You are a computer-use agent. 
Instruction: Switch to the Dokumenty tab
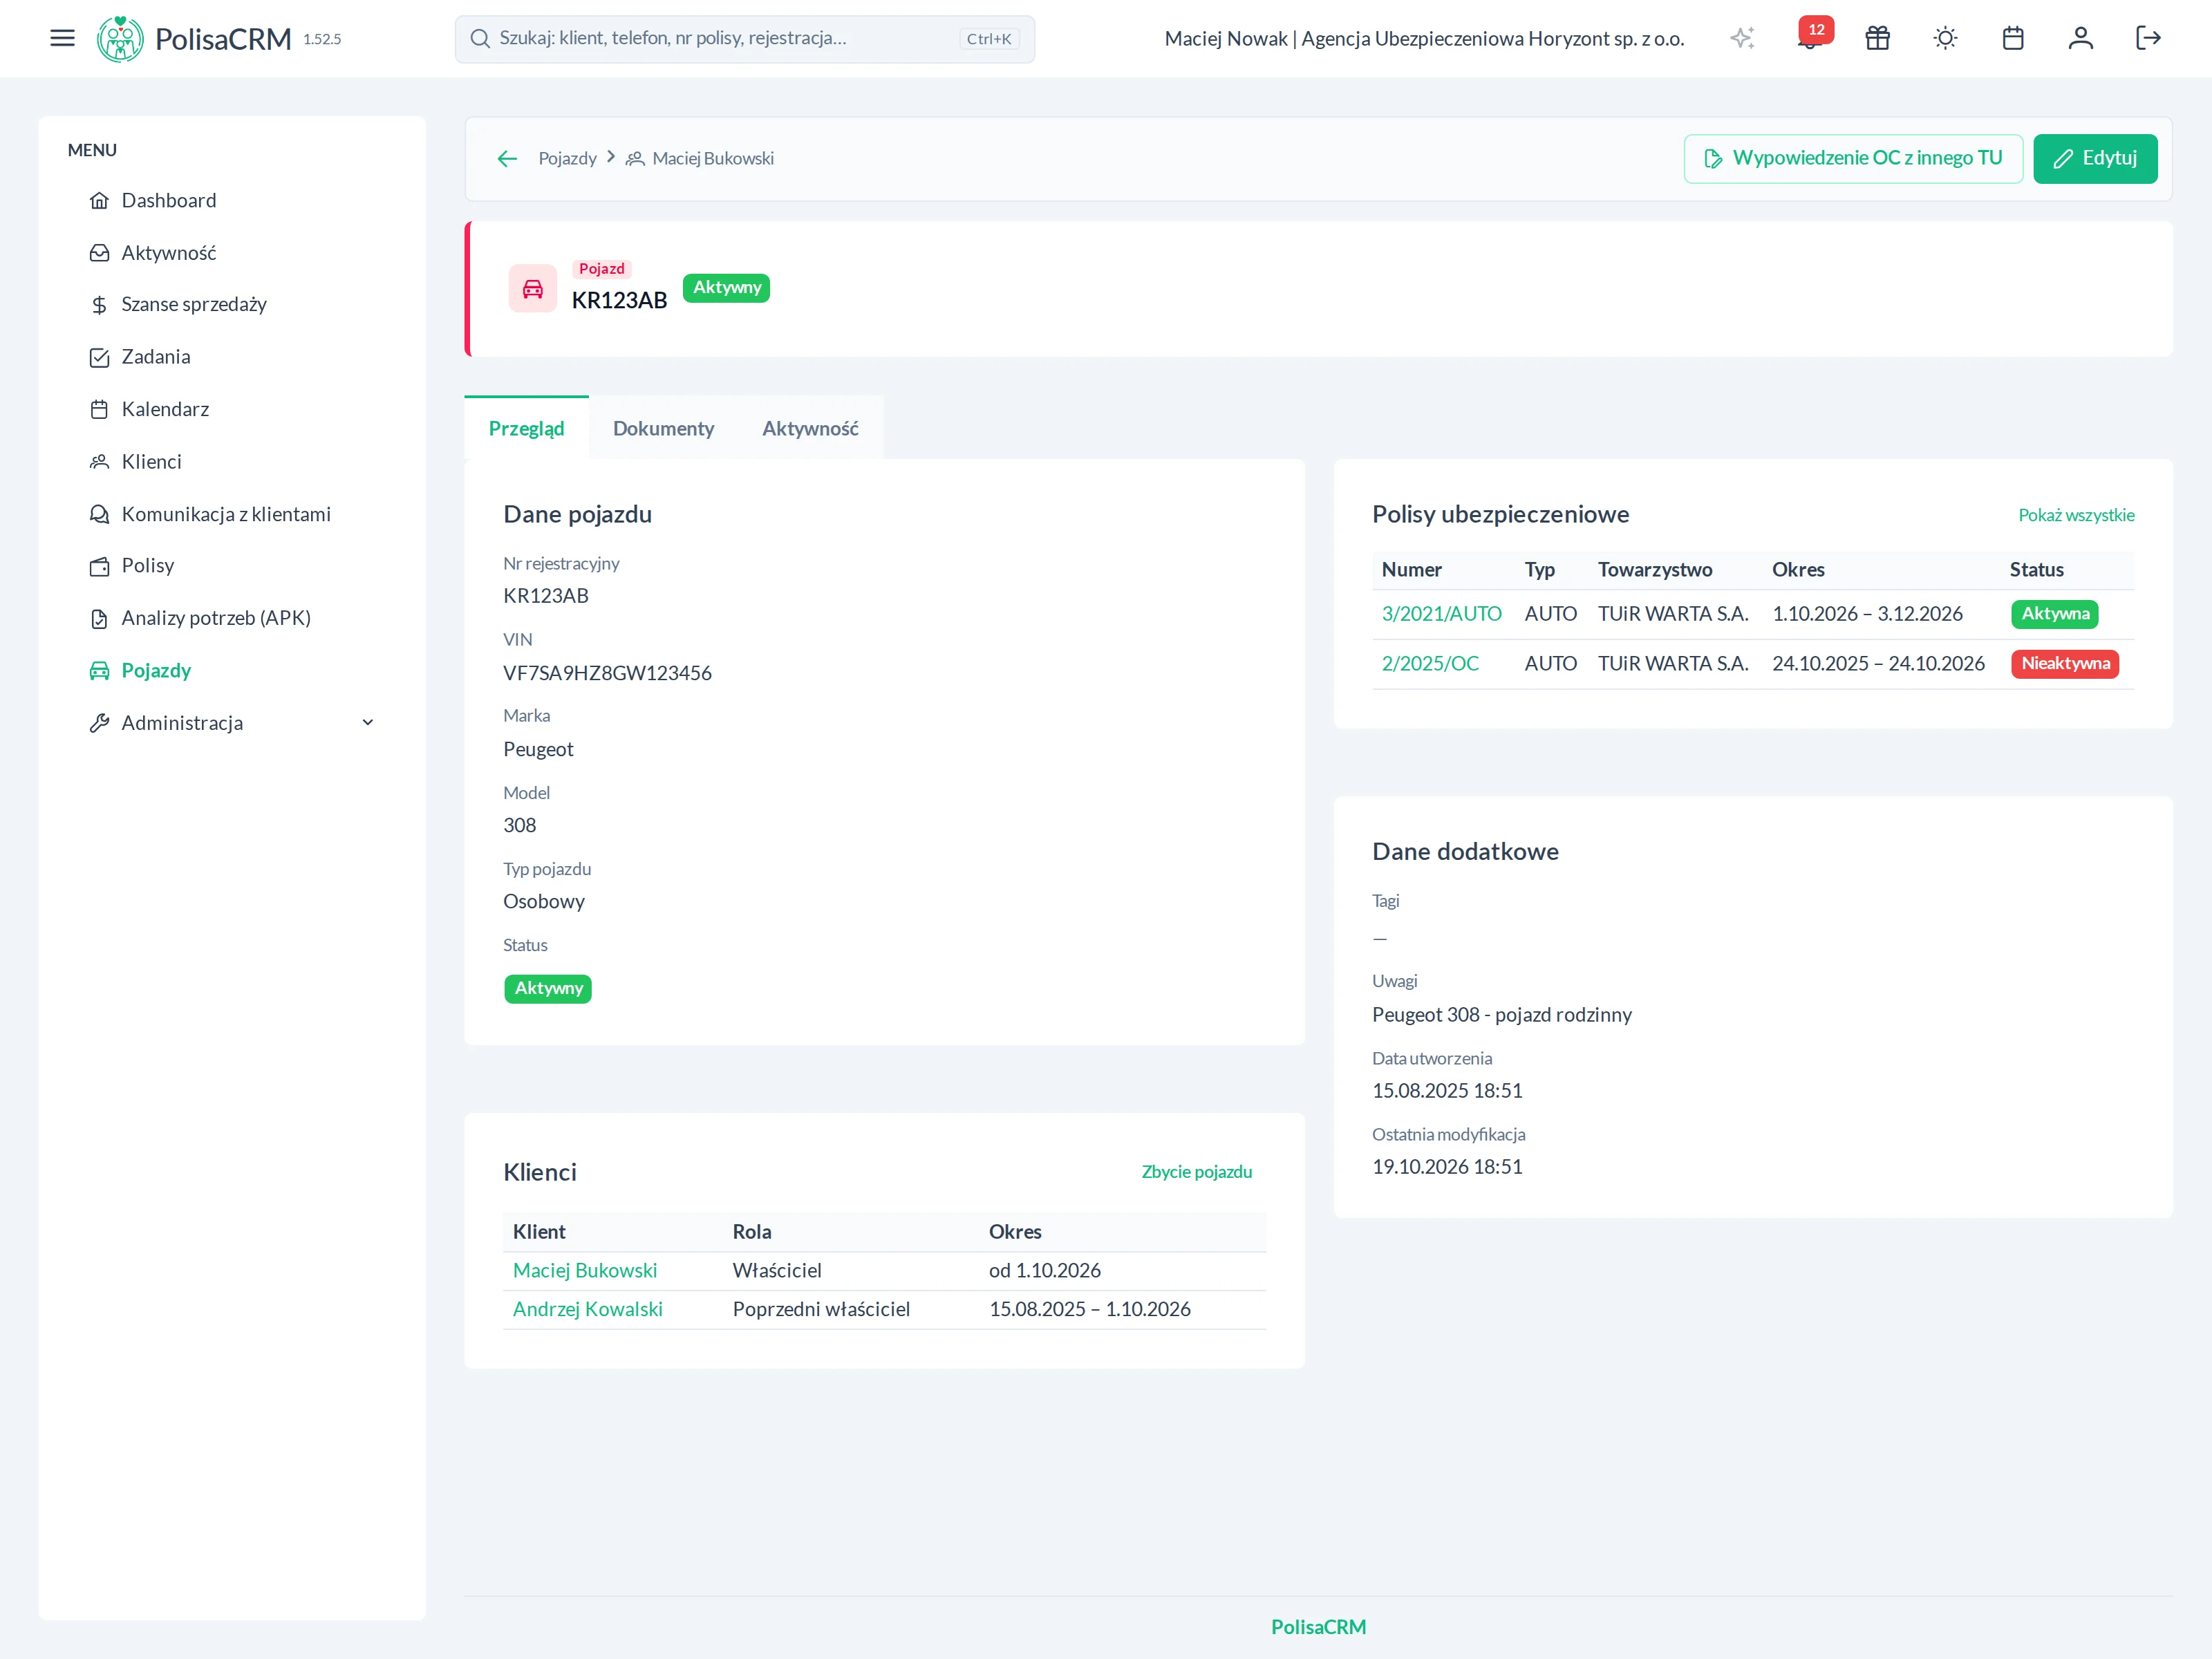tap(663, 428)
